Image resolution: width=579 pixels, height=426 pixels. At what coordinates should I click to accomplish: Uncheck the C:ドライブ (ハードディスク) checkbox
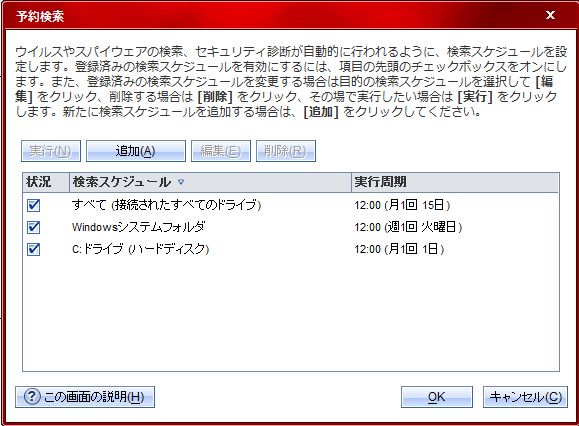coord(34,249)
